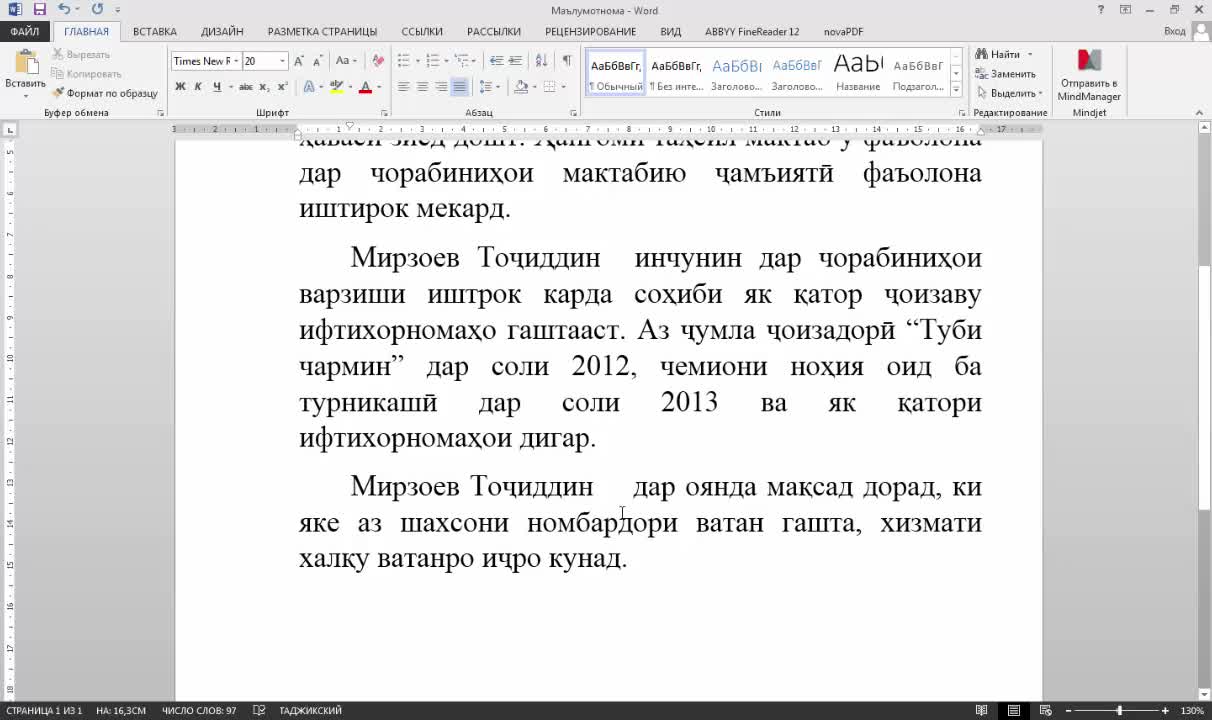Click the Increase Indent icon
This screenshot has width=1212, height=720.
pyautogui.click(x=515, y=61)
